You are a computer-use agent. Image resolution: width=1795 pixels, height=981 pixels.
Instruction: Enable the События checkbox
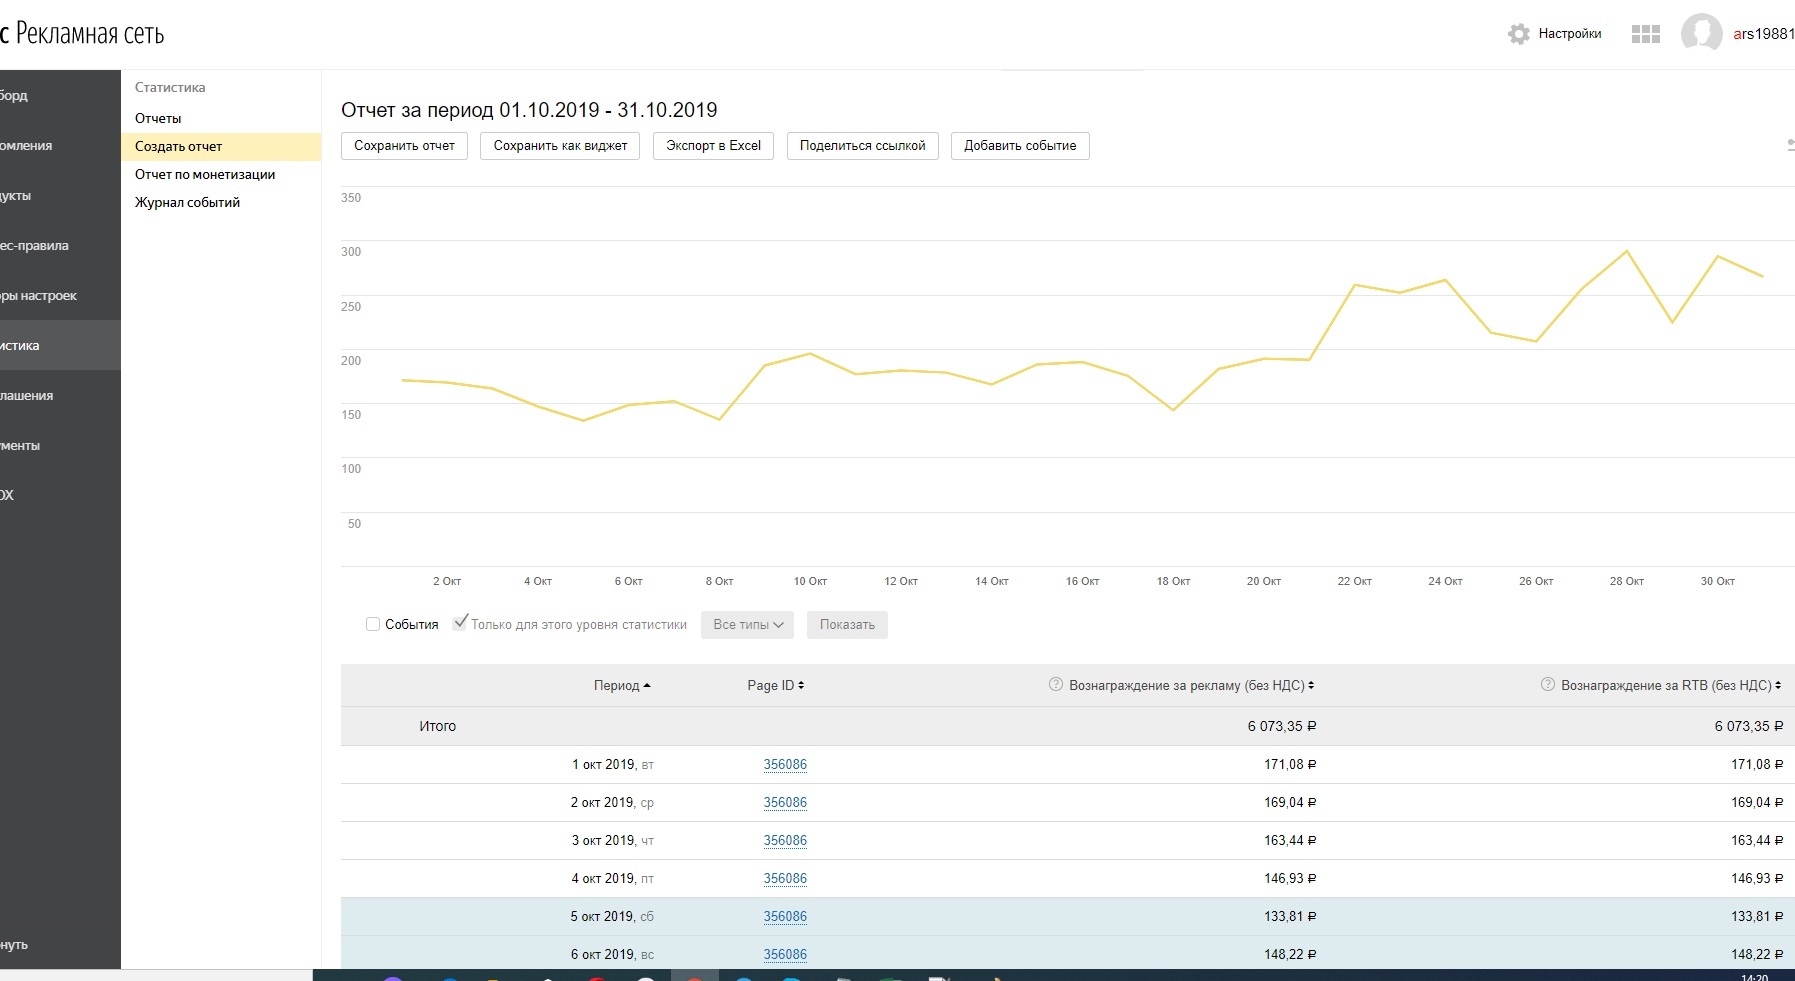pos(373,624)
